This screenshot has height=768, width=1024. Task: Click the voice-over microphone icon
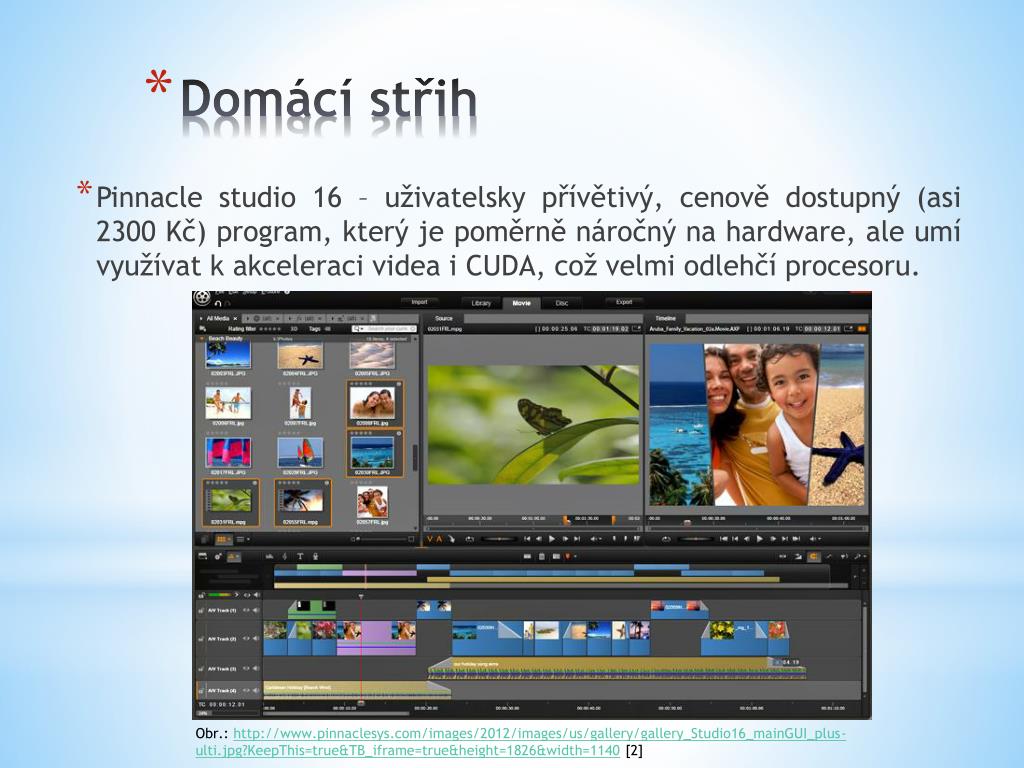315,556
